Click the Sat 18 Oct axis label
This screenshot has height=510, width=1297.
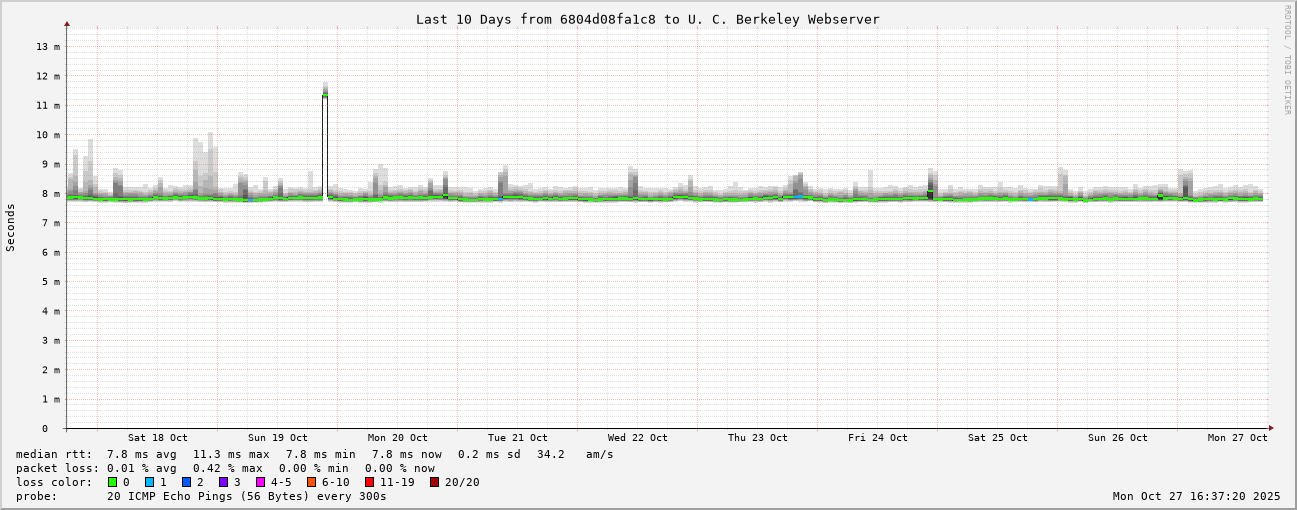[x=157, y=438]
